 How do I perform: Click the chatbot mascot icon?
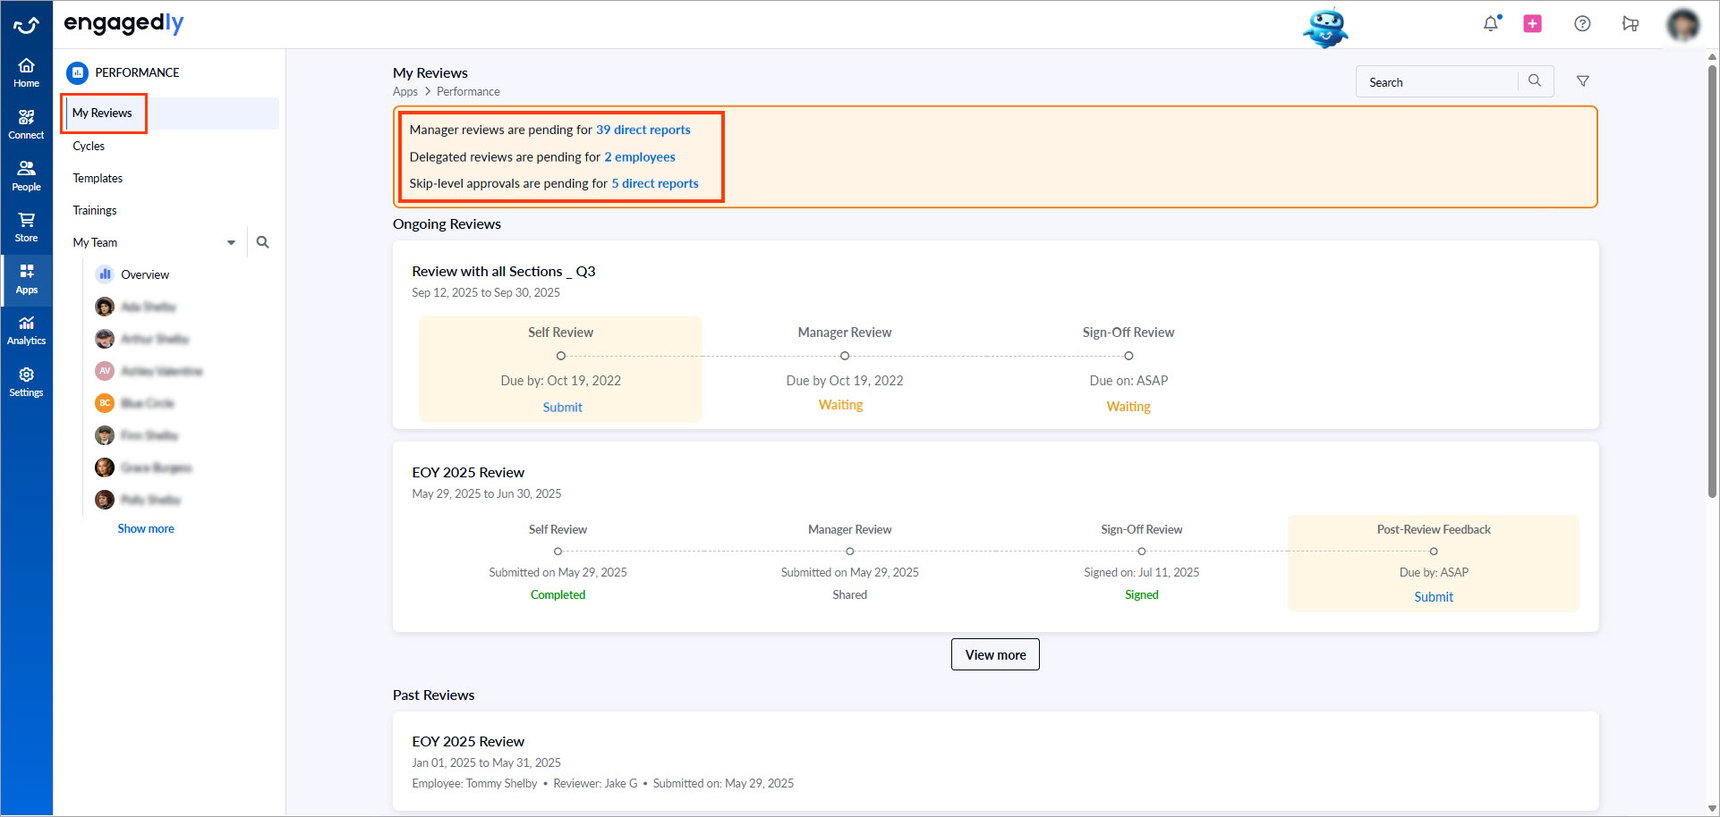coord(1326,27)
